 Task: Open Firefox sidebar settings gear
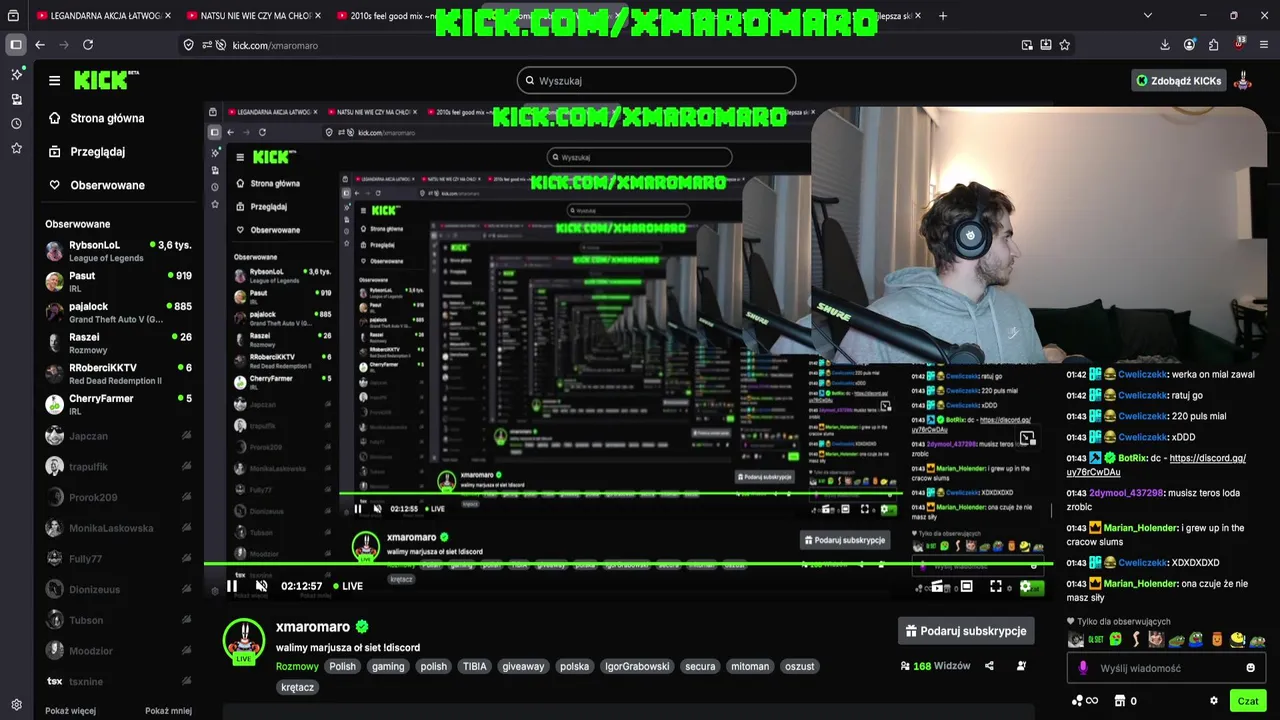[16, 704]
